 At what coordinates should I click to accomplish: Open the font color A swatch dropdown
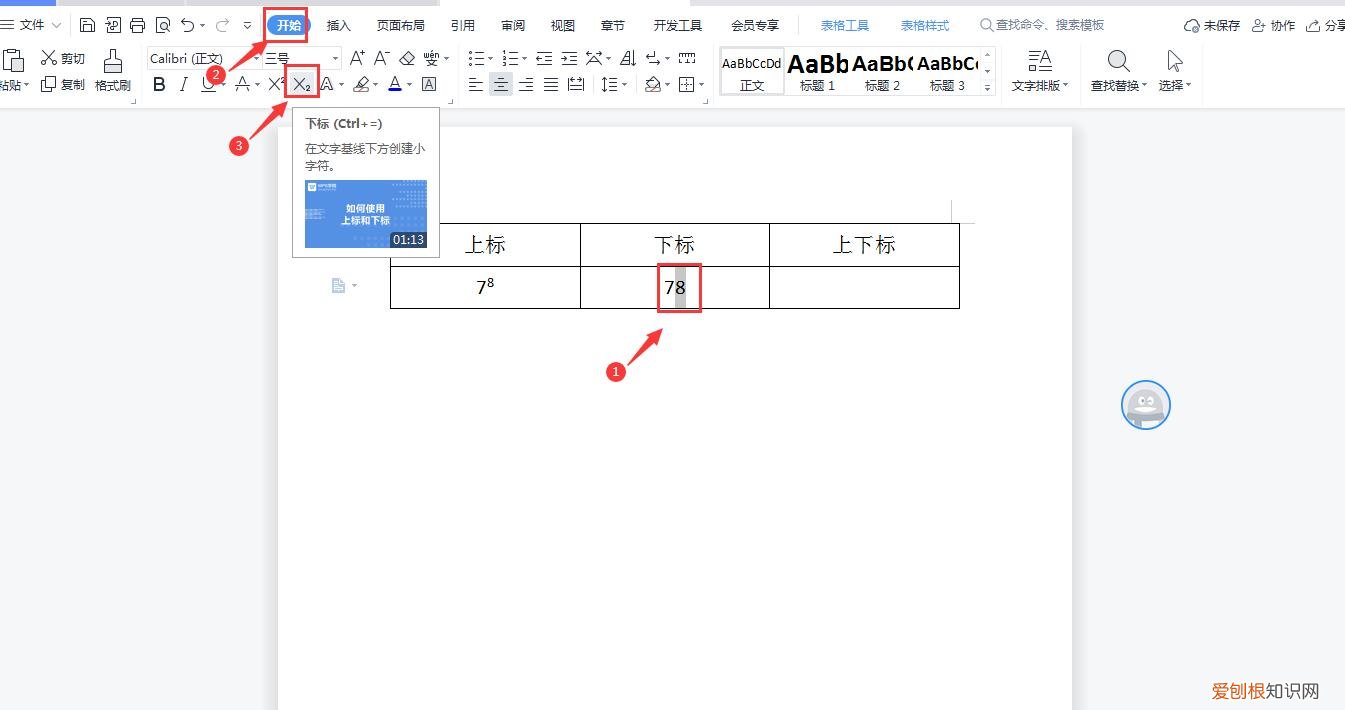click(395, 84)
